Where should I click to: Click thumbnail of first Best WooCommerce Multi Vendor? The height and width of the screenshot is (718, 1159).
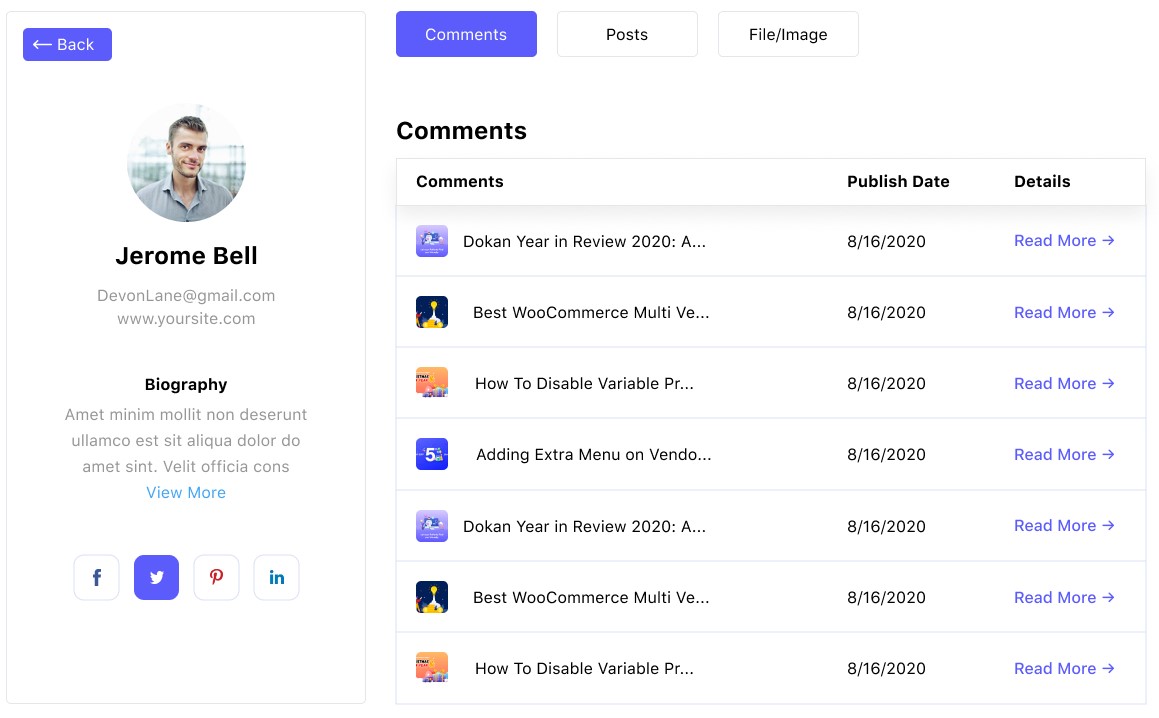pyautogui.click(x=432, y=312)
